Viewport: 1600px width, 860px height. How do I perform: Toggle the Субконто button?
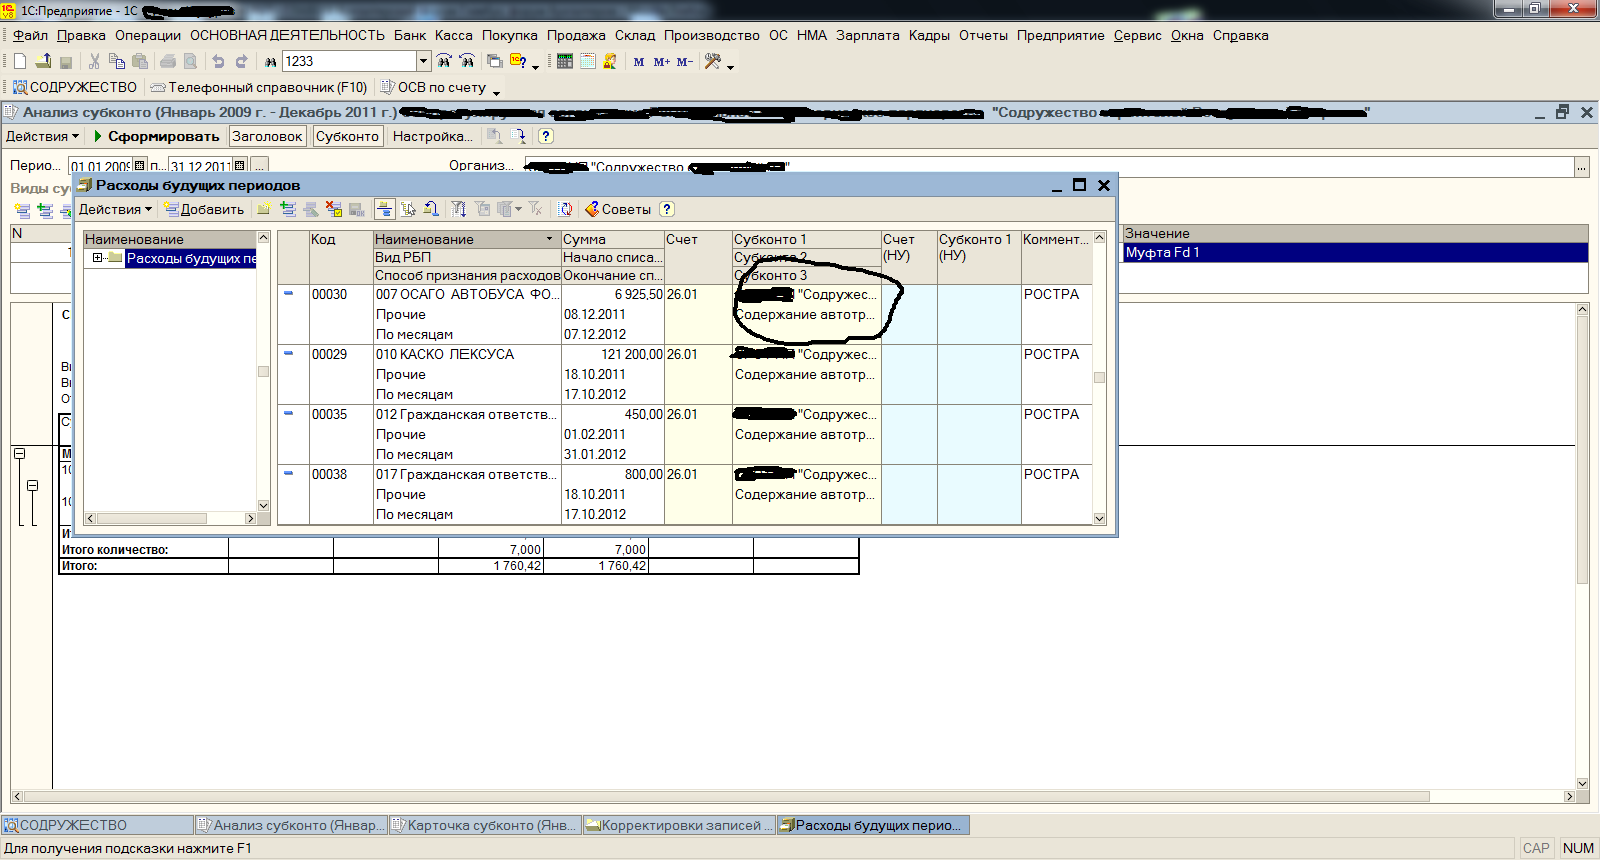pos(347,136)
